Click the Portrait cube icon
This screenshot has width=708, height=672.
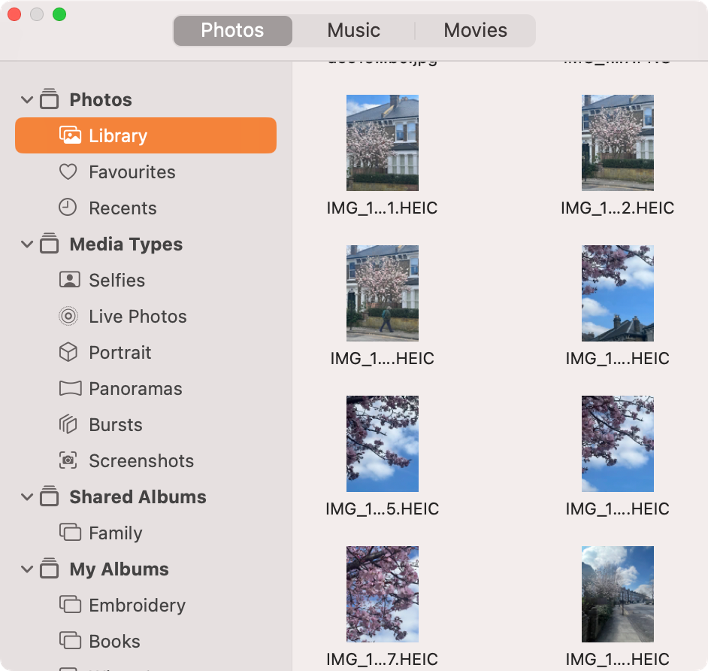[x=68, y=352]
